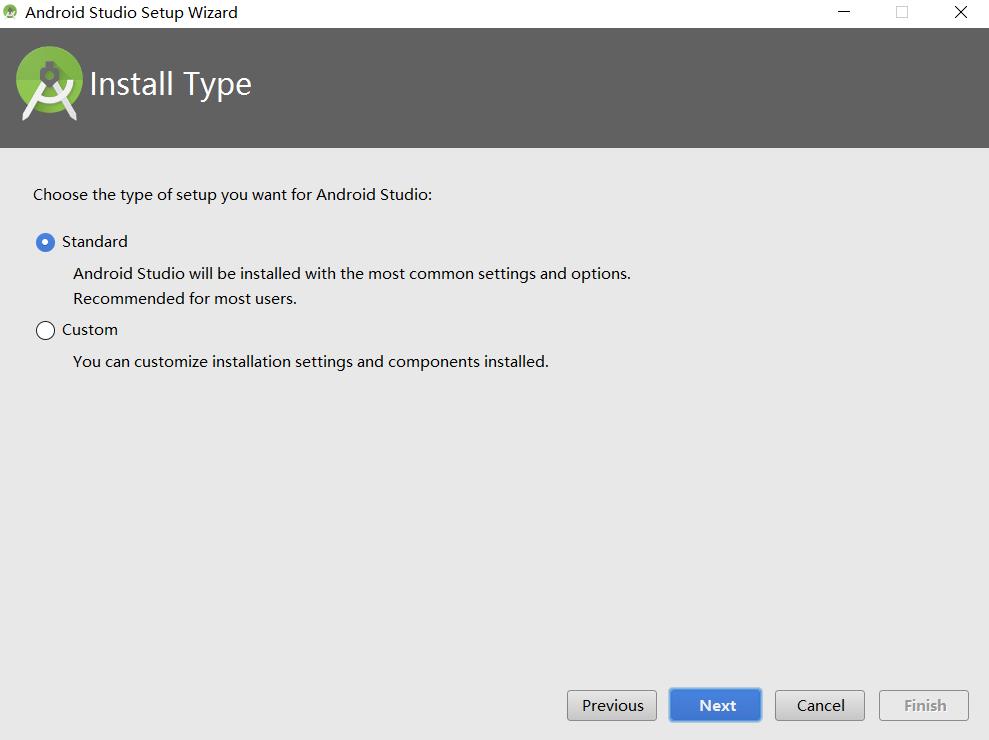Click the greyed-out Finish button
The height and width of the screenshot is (740, 989).
(x=924, y=705)
